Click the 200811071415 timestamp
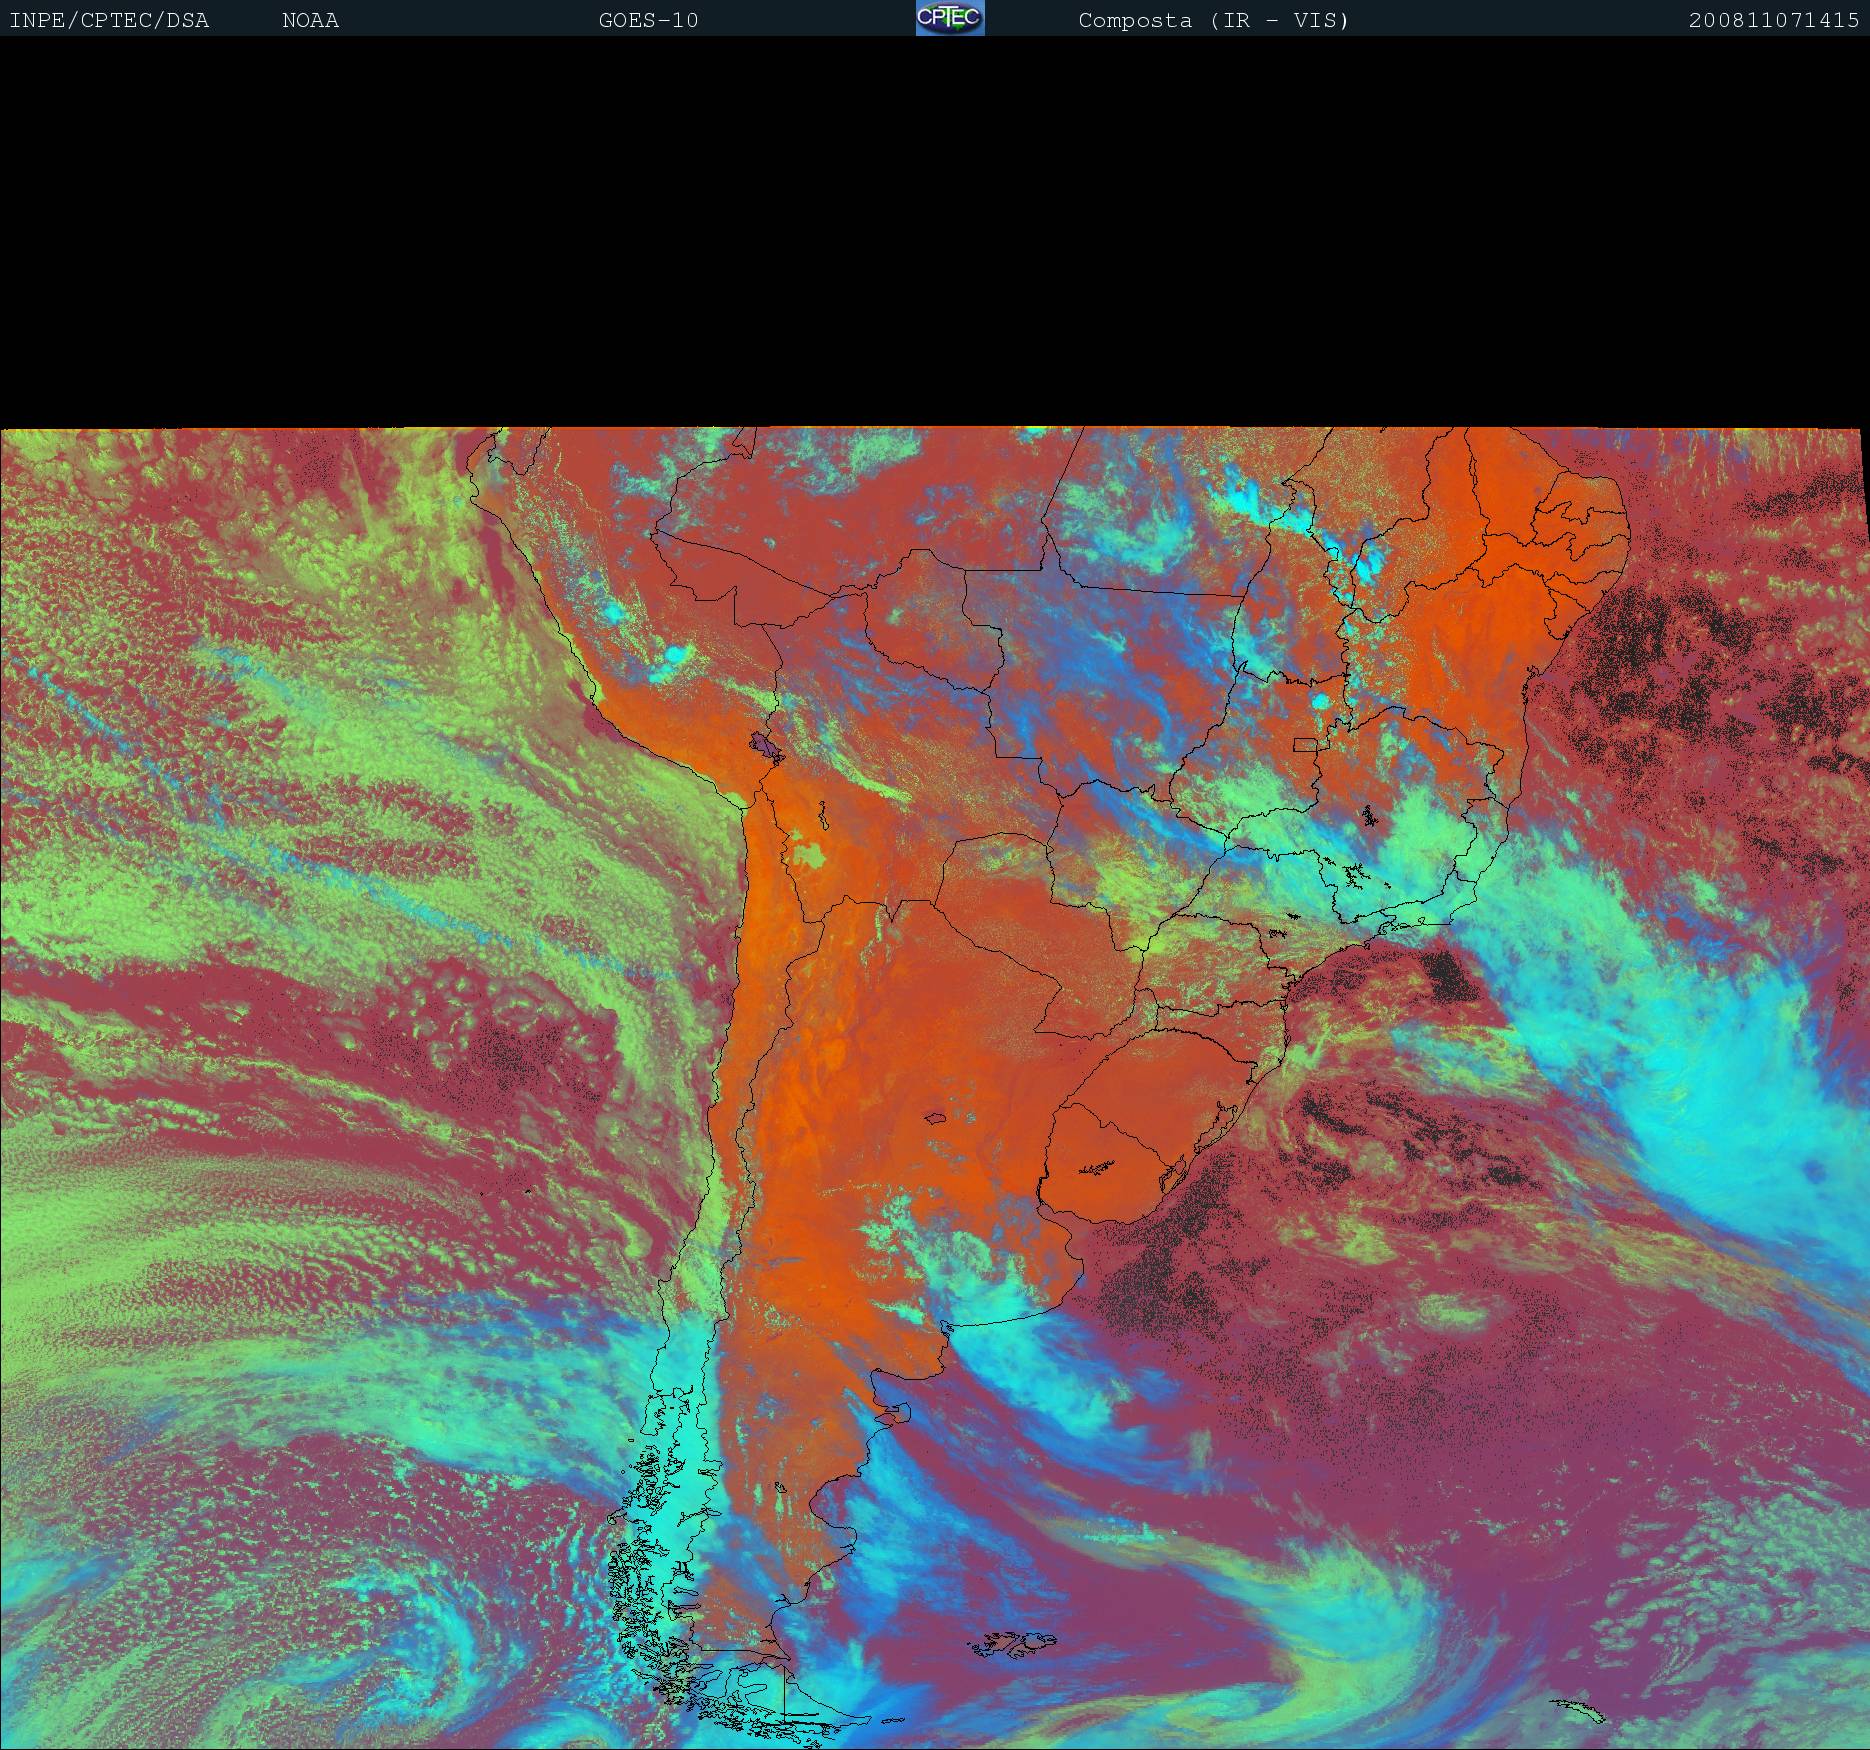This screenshot has height=1750, width=1870. point(1773,21)
